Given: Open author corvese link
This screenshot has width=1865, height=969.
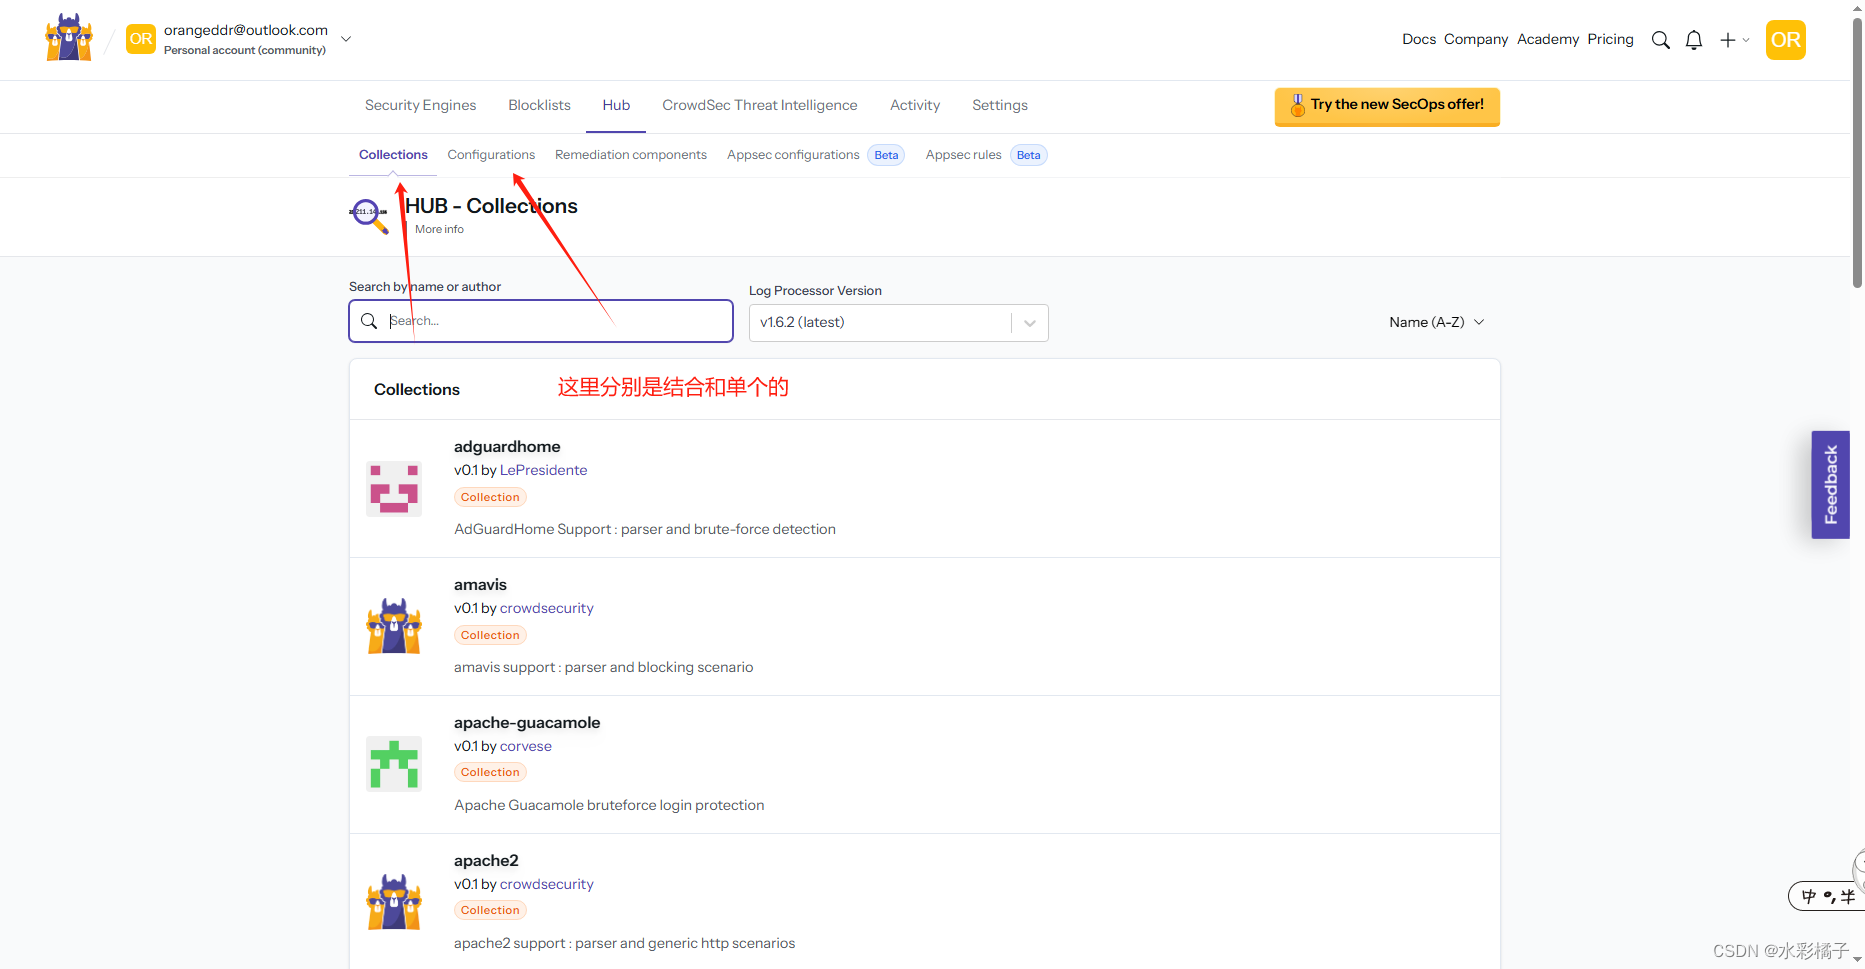Looking at the screenshot, I should (x=525, y=746).
